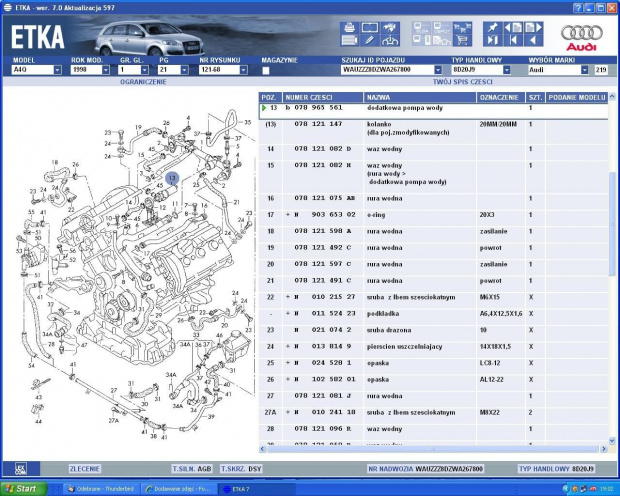Click the ETKA 7 taskbar button

256,489
